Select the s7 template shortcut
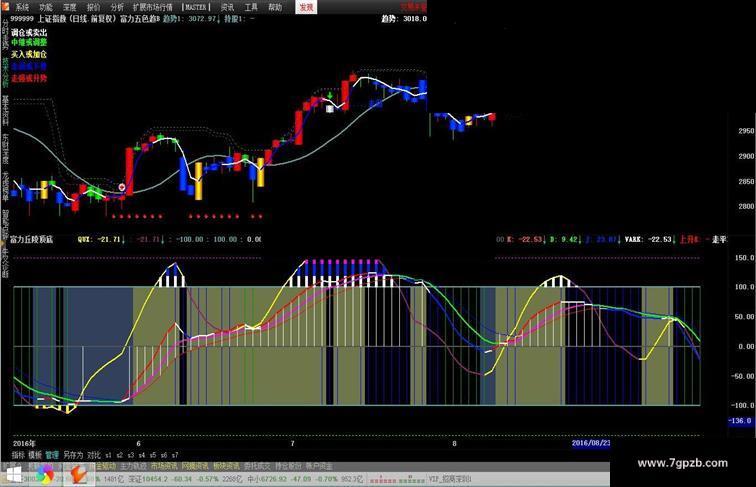 pyautogui.click(x=175, y=455)
